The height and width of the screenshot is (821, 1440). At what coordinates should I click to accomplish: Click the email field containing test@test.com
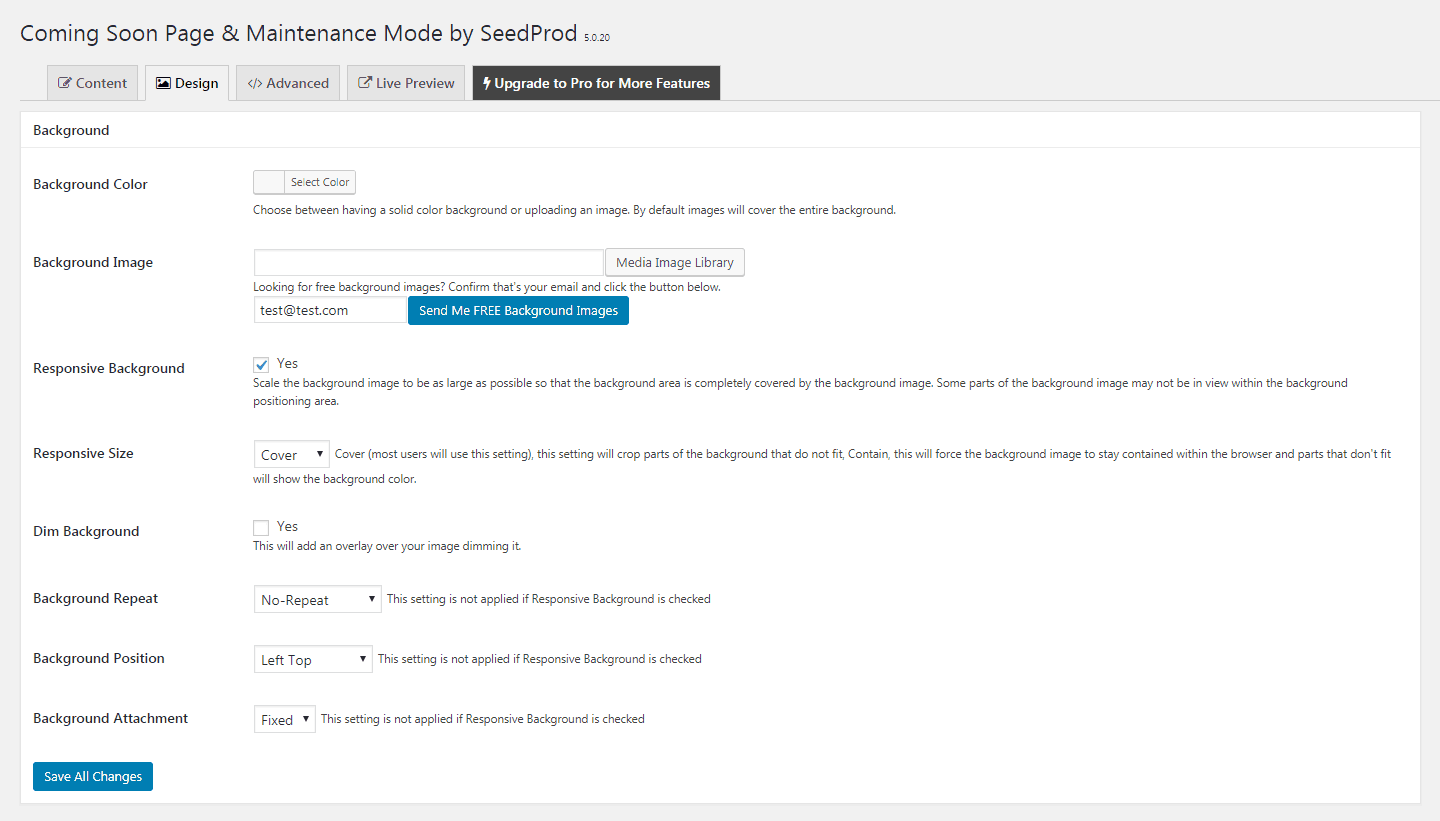point(331,310)
